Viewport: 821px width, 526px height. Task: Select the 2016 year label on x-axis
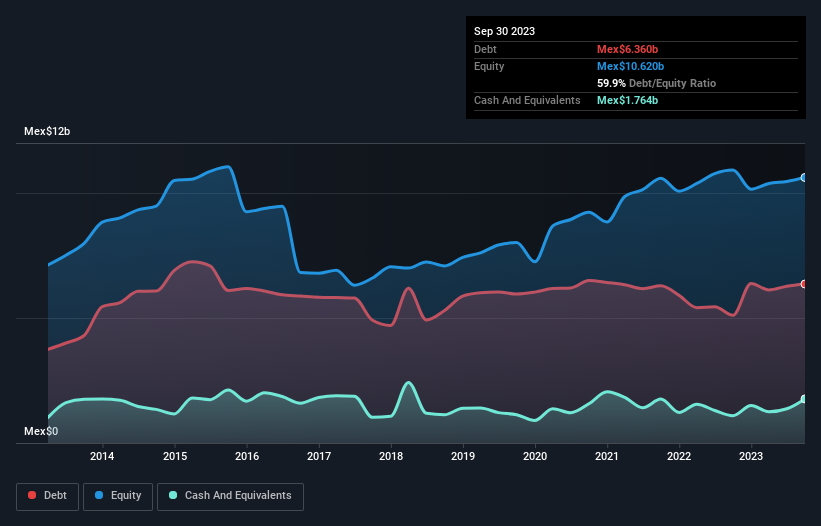pos(247,457)
